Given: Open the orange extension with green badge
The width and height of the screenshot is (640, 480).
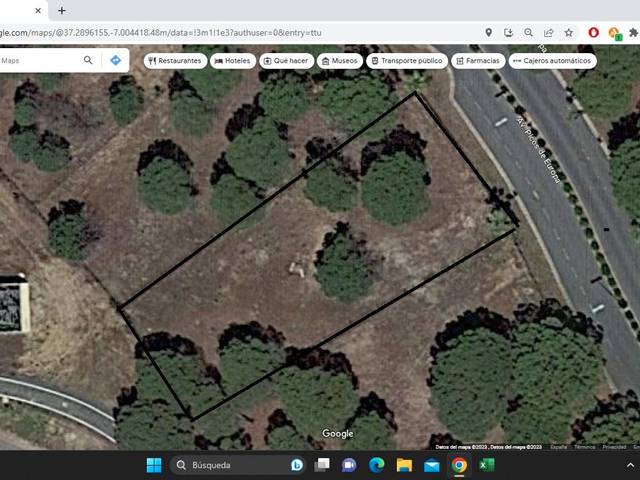Looking at the screenshot, I should 614,33.
